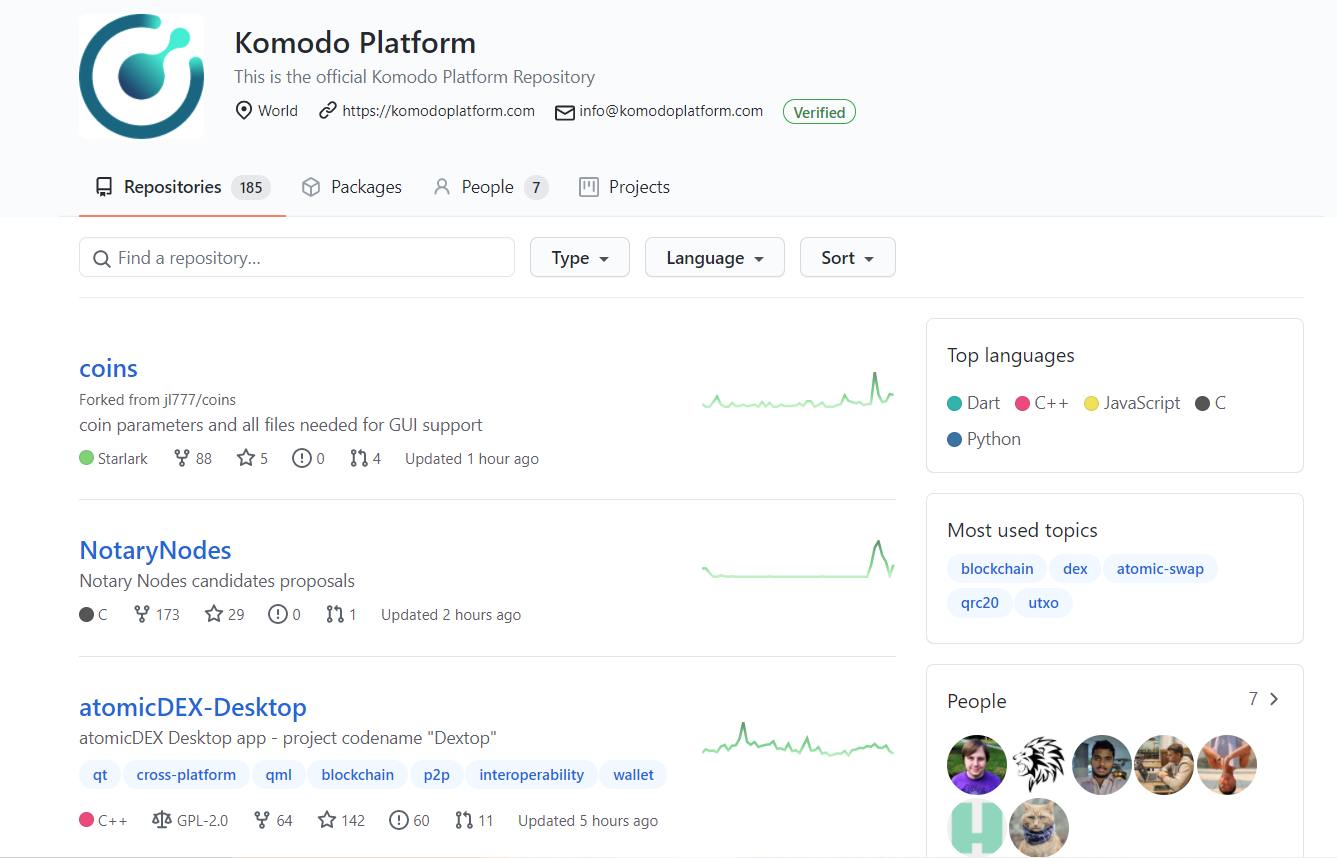The width and height of the screenshot is (1337, 858).
Task: Switch to the Projects tab
Action: [625, 187]
